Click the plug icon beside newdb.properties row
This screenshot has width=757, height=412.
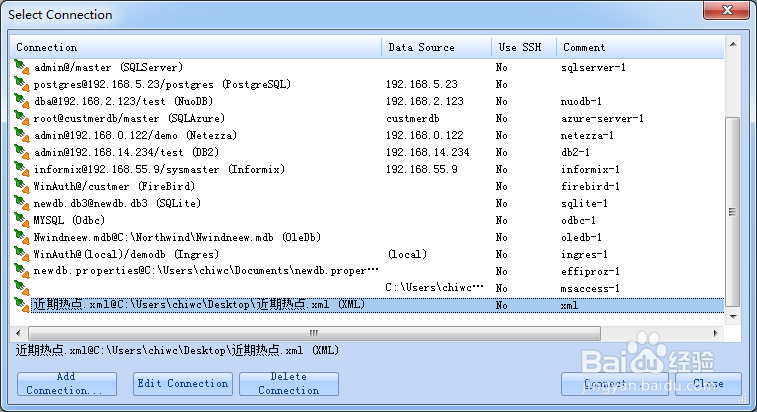point(22,271)
